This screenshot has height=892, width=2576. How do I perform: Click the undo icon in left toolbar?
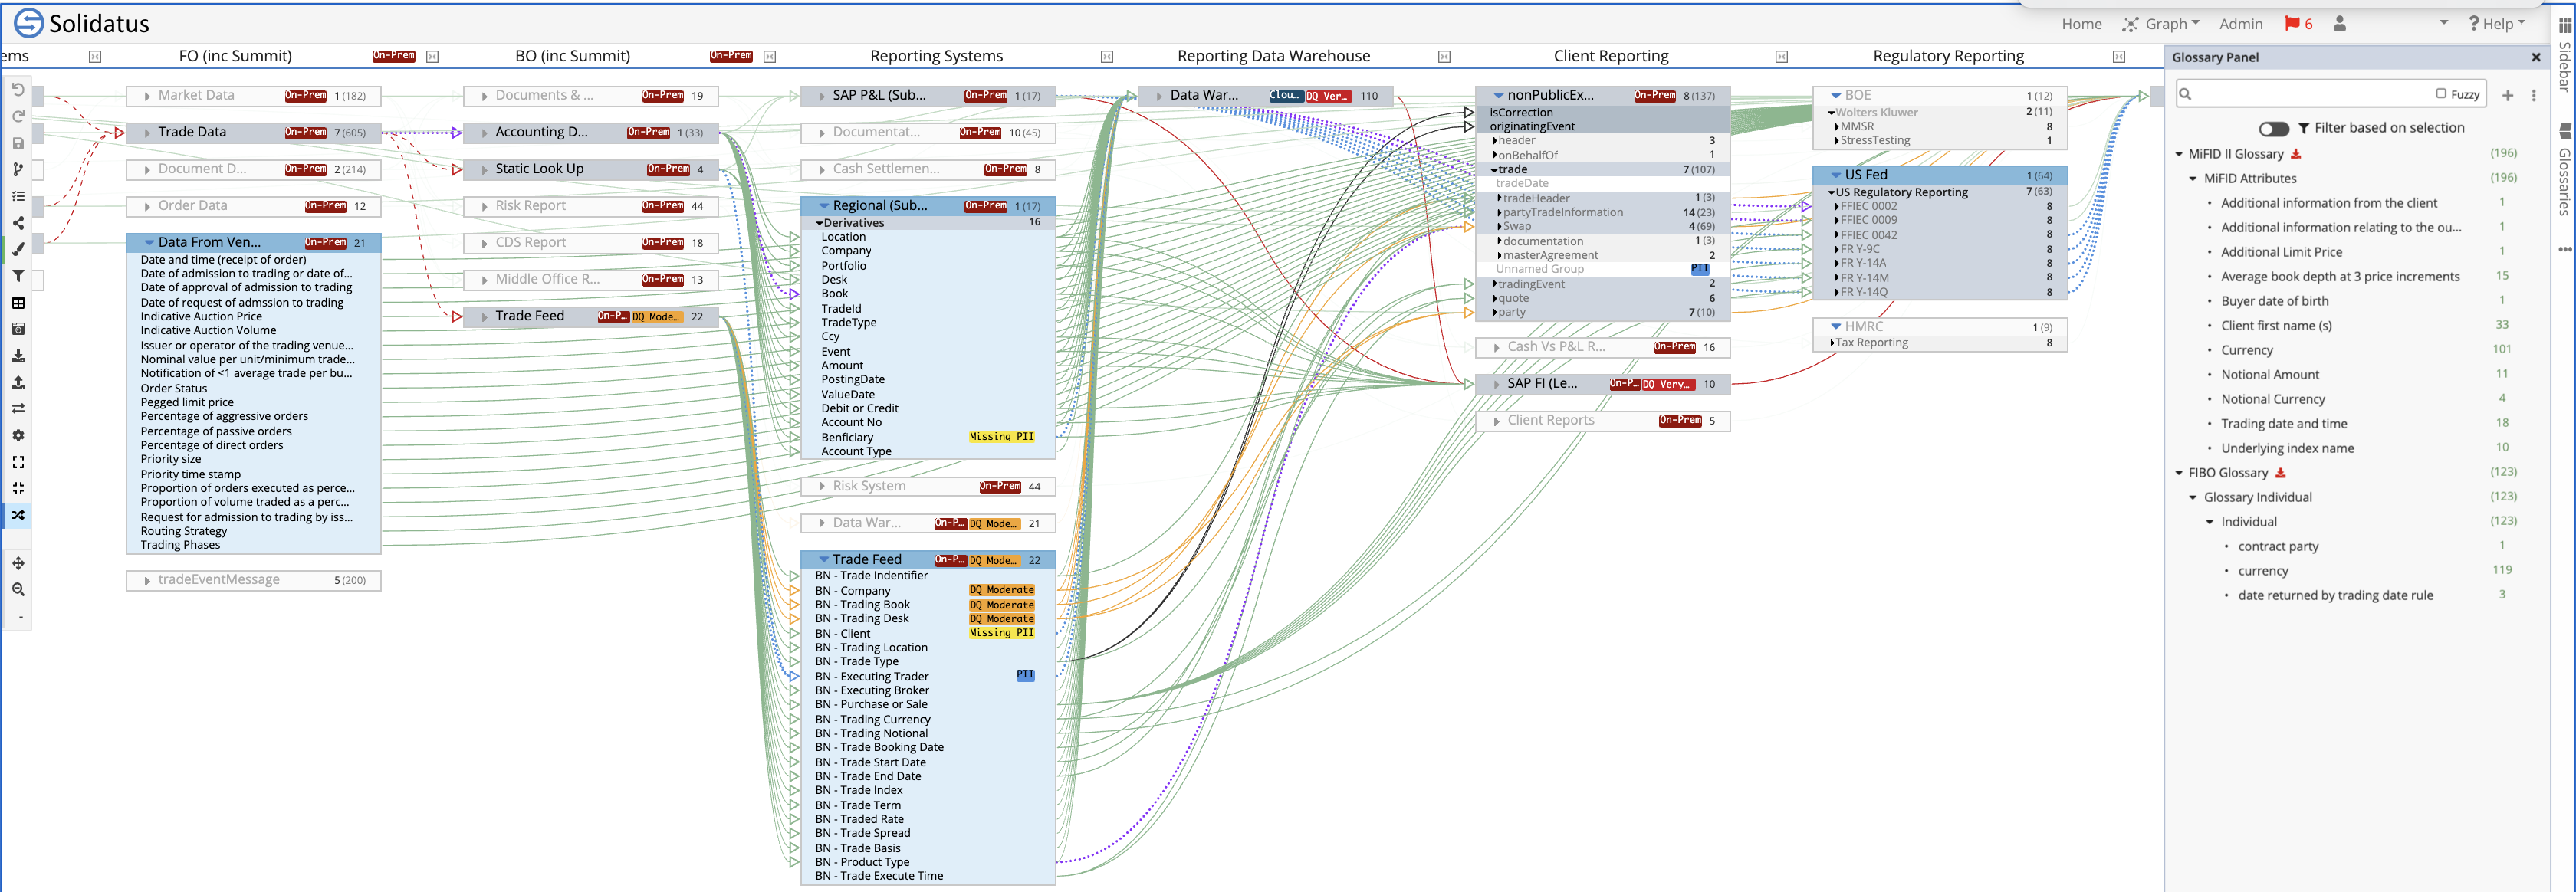(18, 90)
